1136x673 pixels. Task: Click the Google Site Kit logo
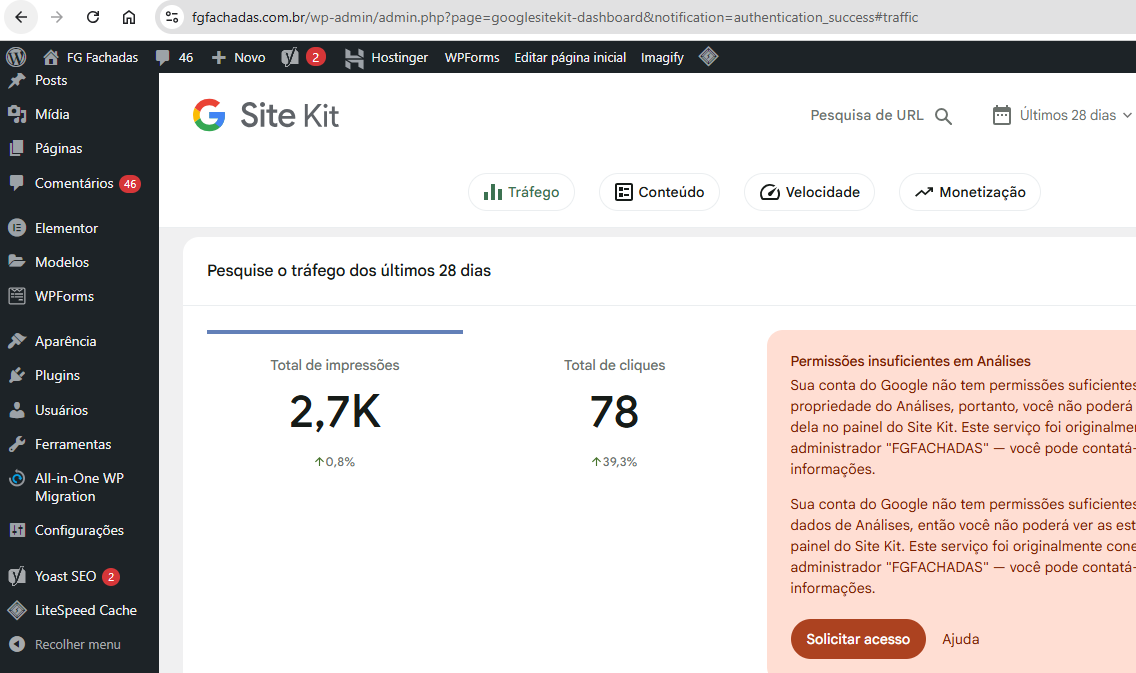tap(266, 116)
